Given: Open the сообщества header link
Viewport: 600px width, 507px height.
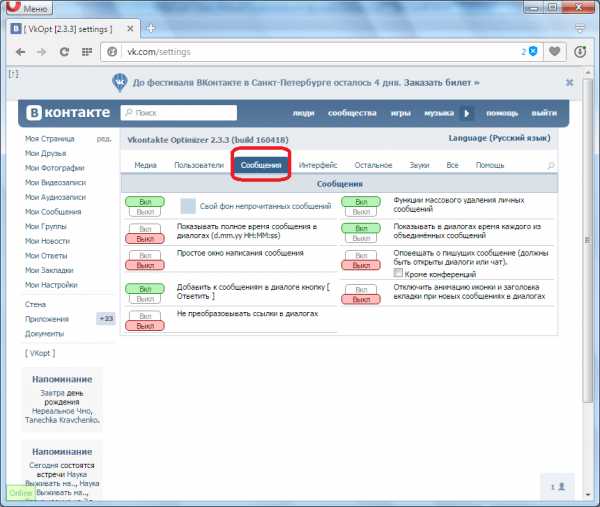Looking at the screenshot, I should point(352,113).
